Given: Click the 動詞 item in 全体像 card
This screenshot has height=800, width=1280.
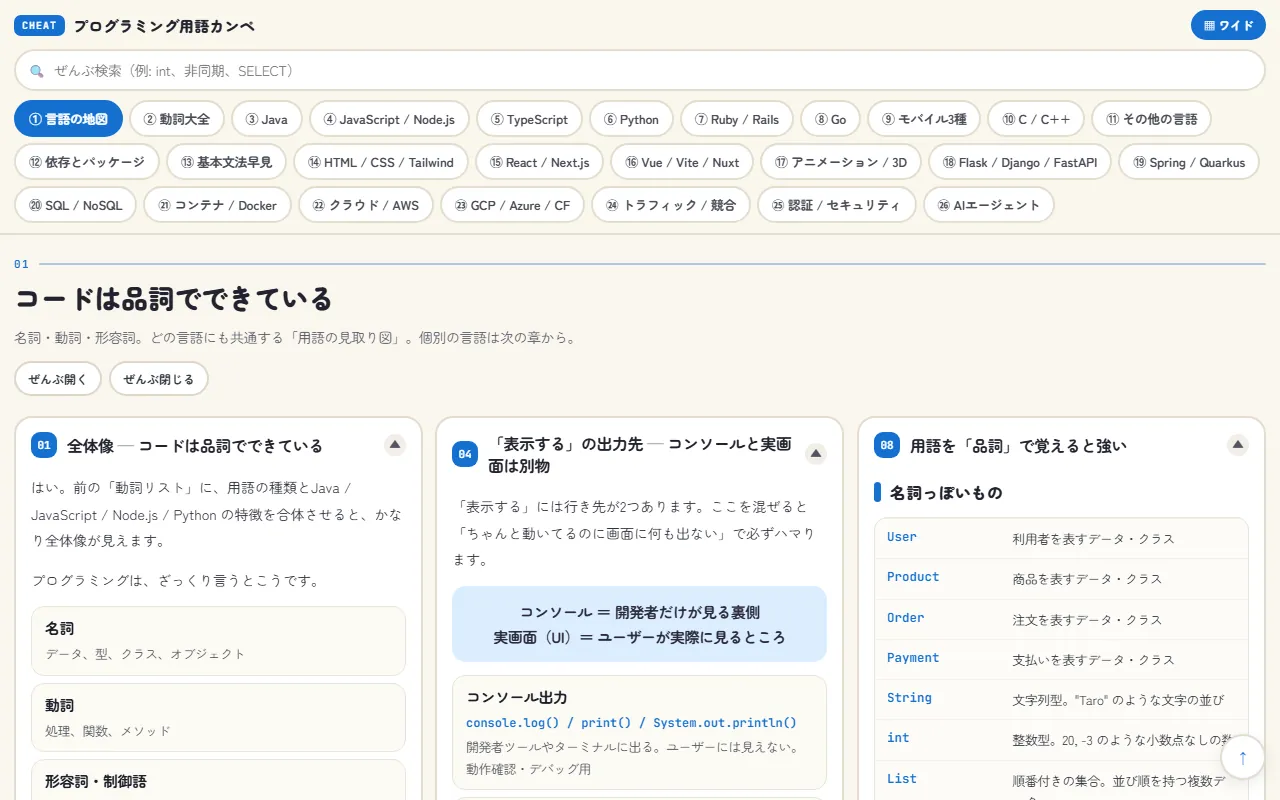Looking at the screenshot, I should pos(218,717).
